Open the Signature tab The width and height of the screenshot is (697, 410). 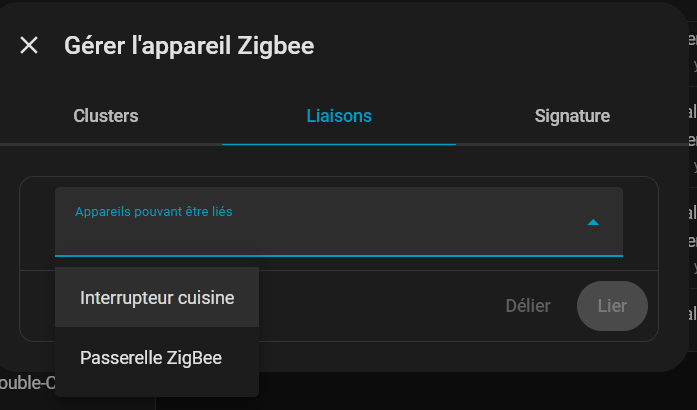tap(572, 116)
